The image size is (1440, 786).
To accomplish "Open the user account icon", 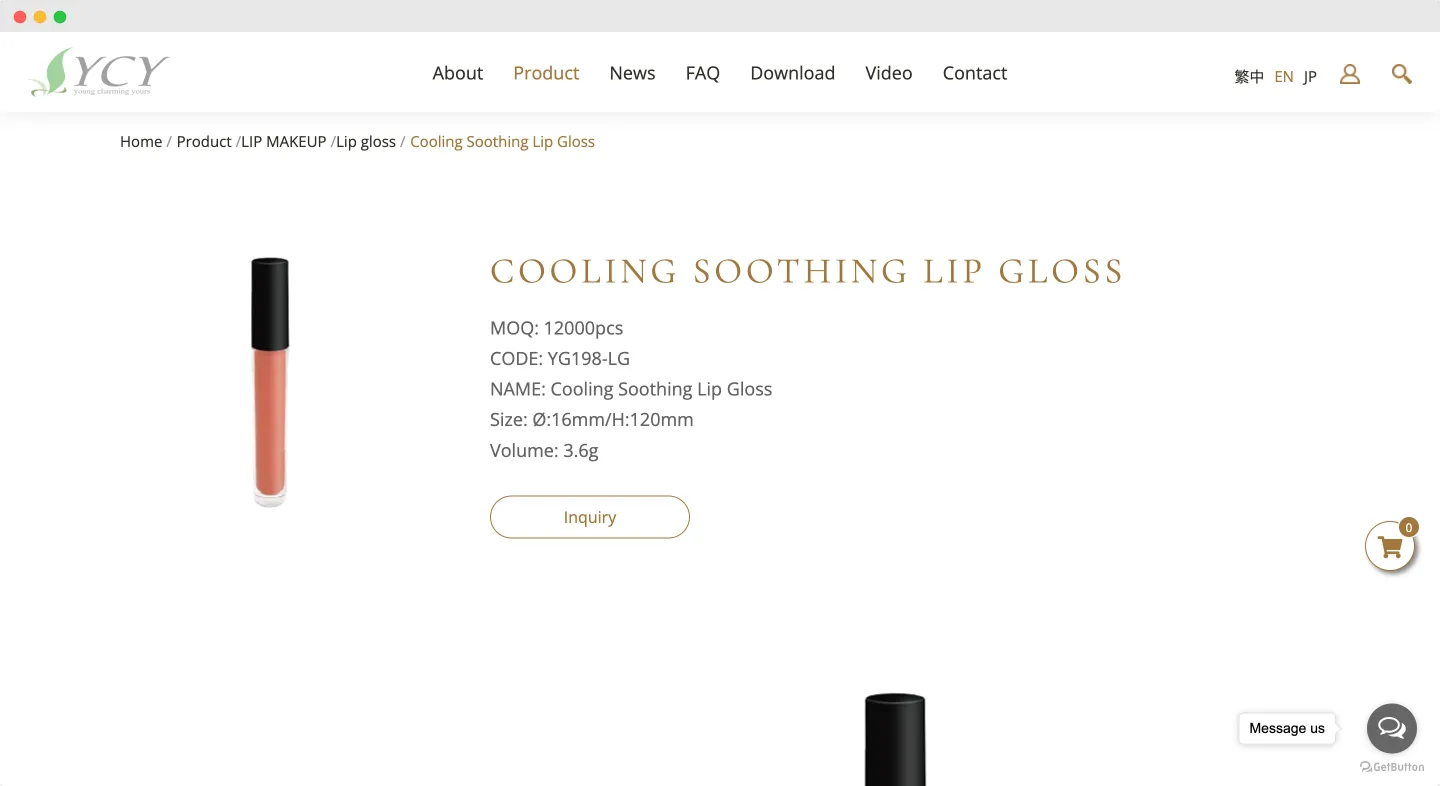I will click(x=1350, y=74).
